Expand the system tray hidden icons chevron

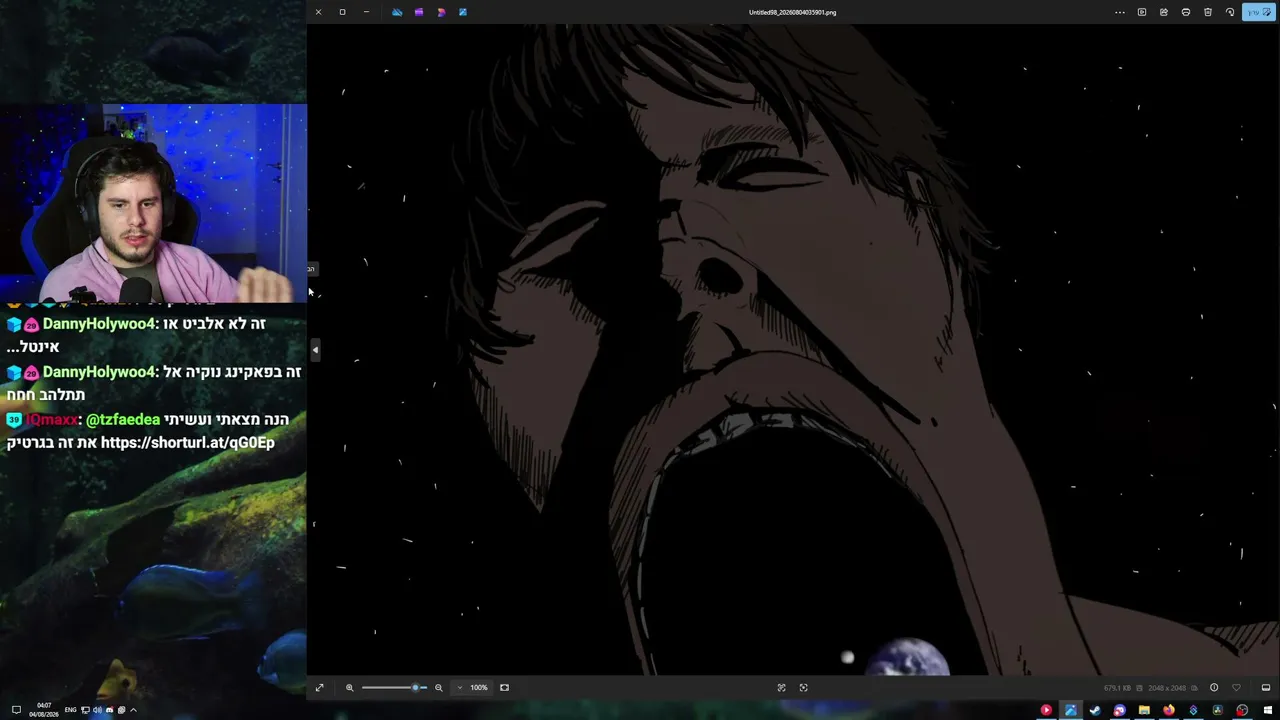coord(133,710)
